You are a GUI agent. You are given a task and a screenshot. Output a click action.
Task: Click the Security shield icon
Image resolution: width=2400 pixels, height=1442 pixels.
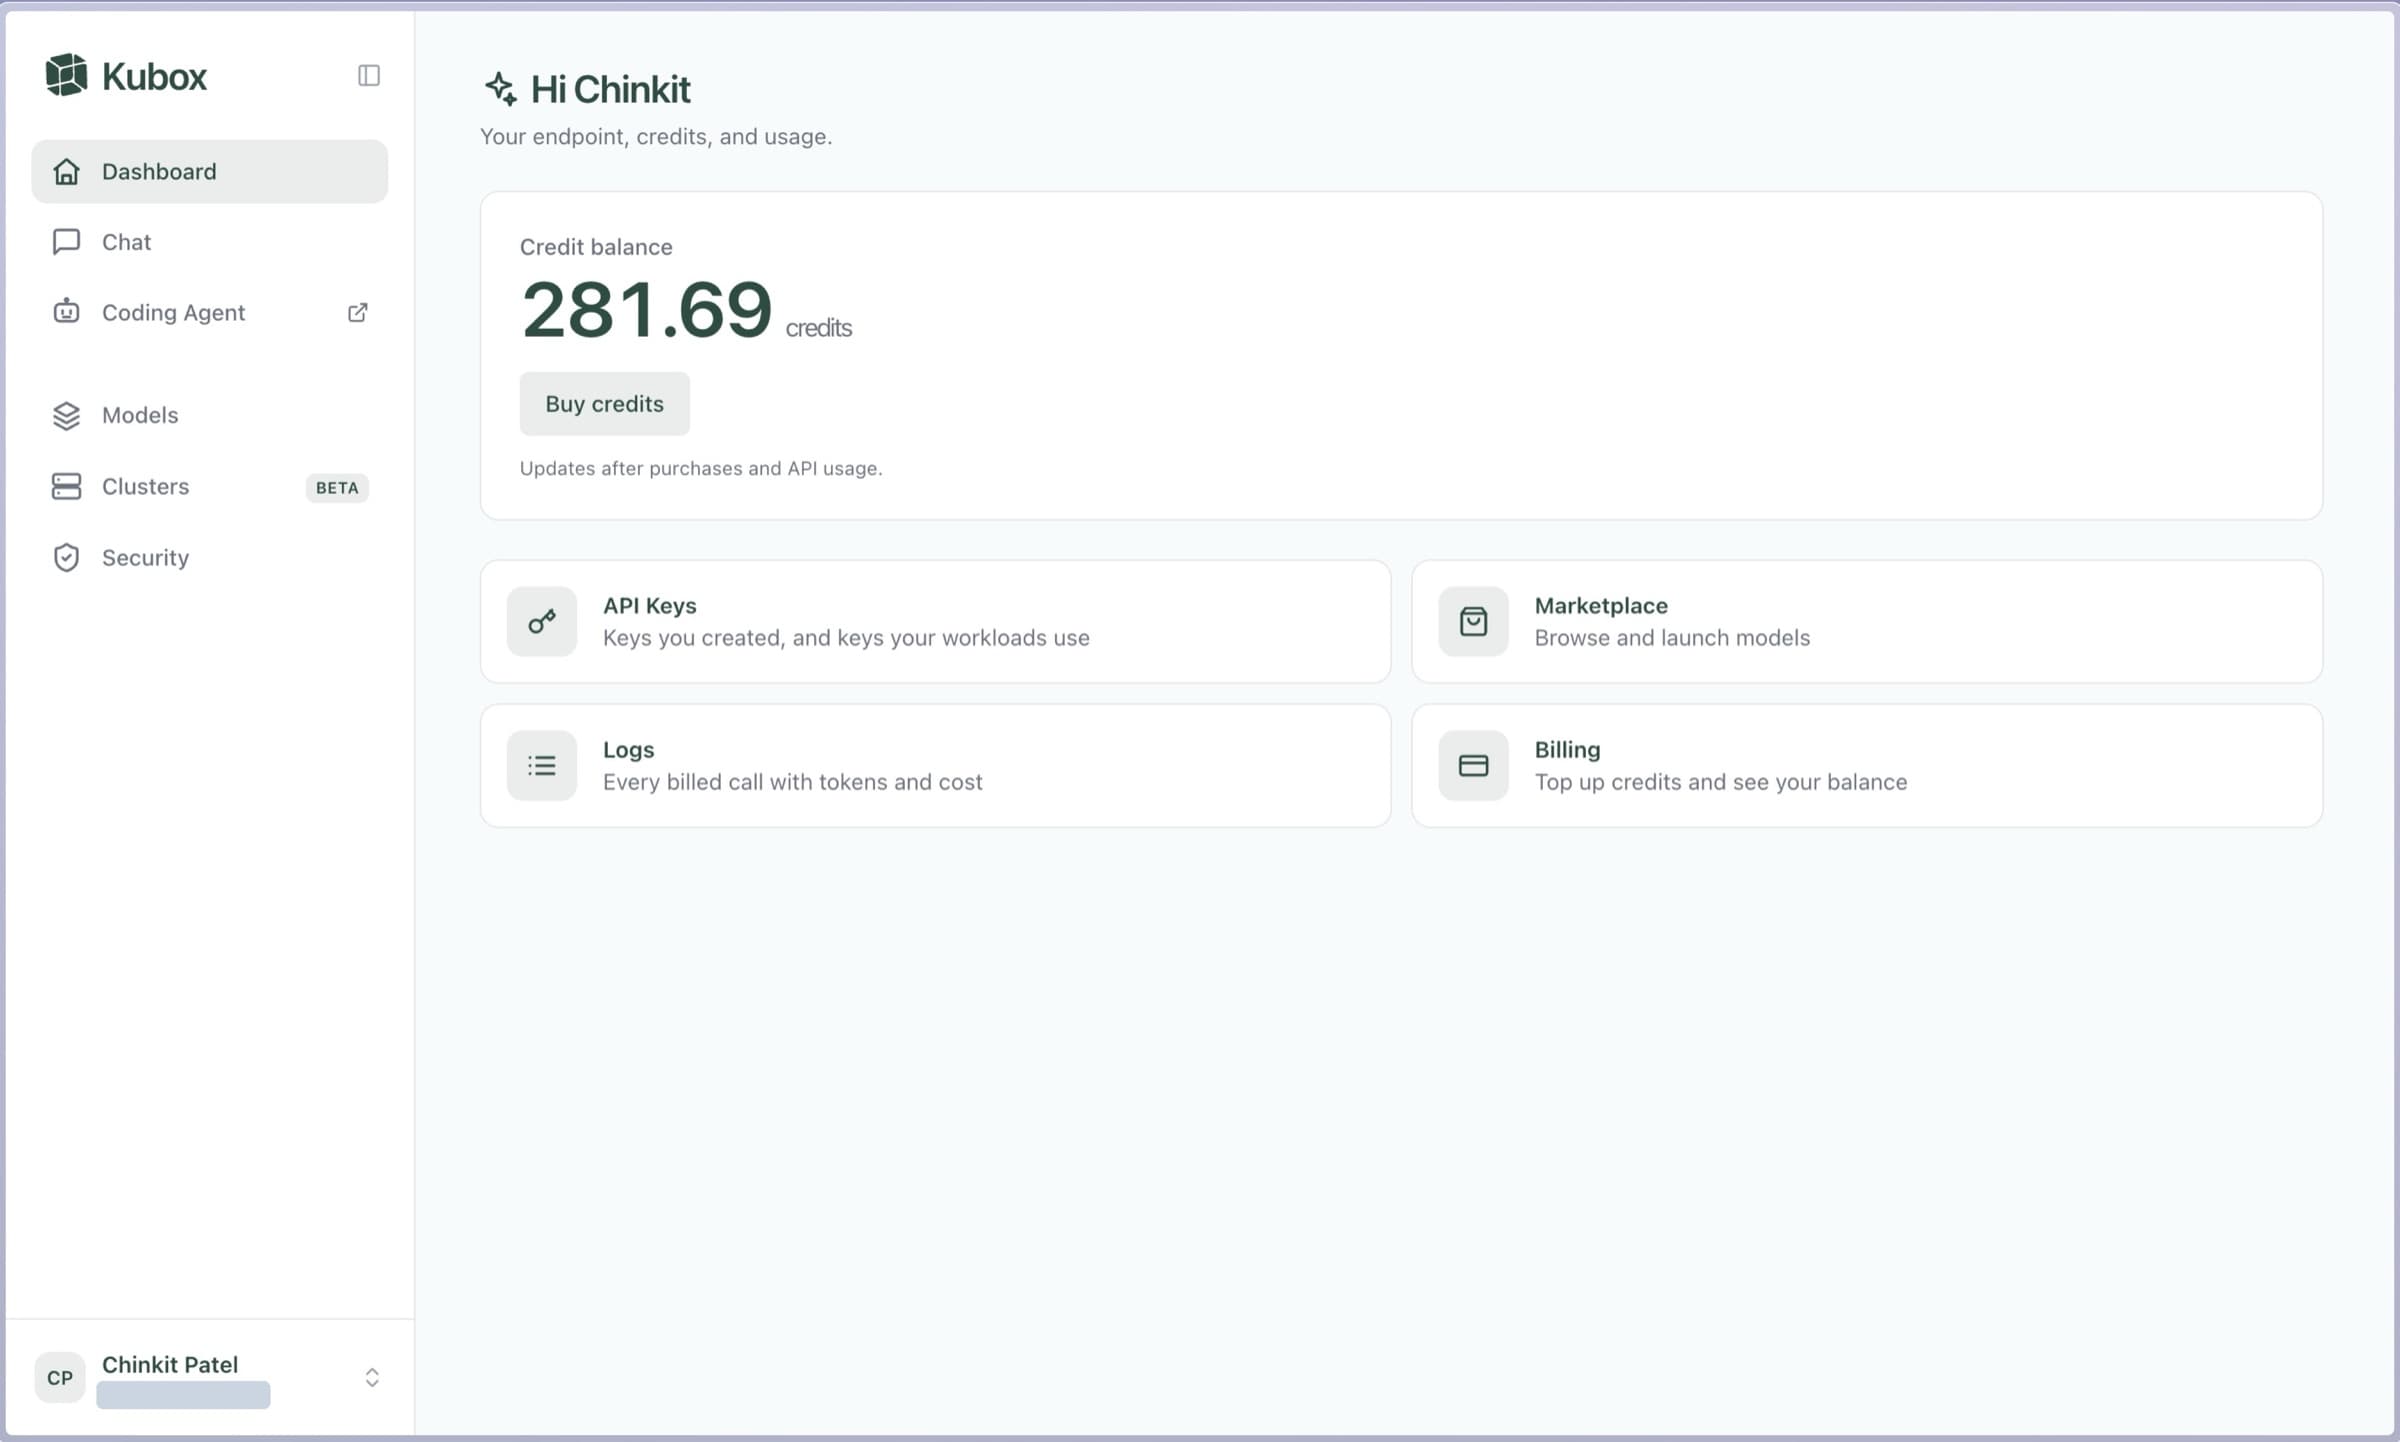(66, 557)
